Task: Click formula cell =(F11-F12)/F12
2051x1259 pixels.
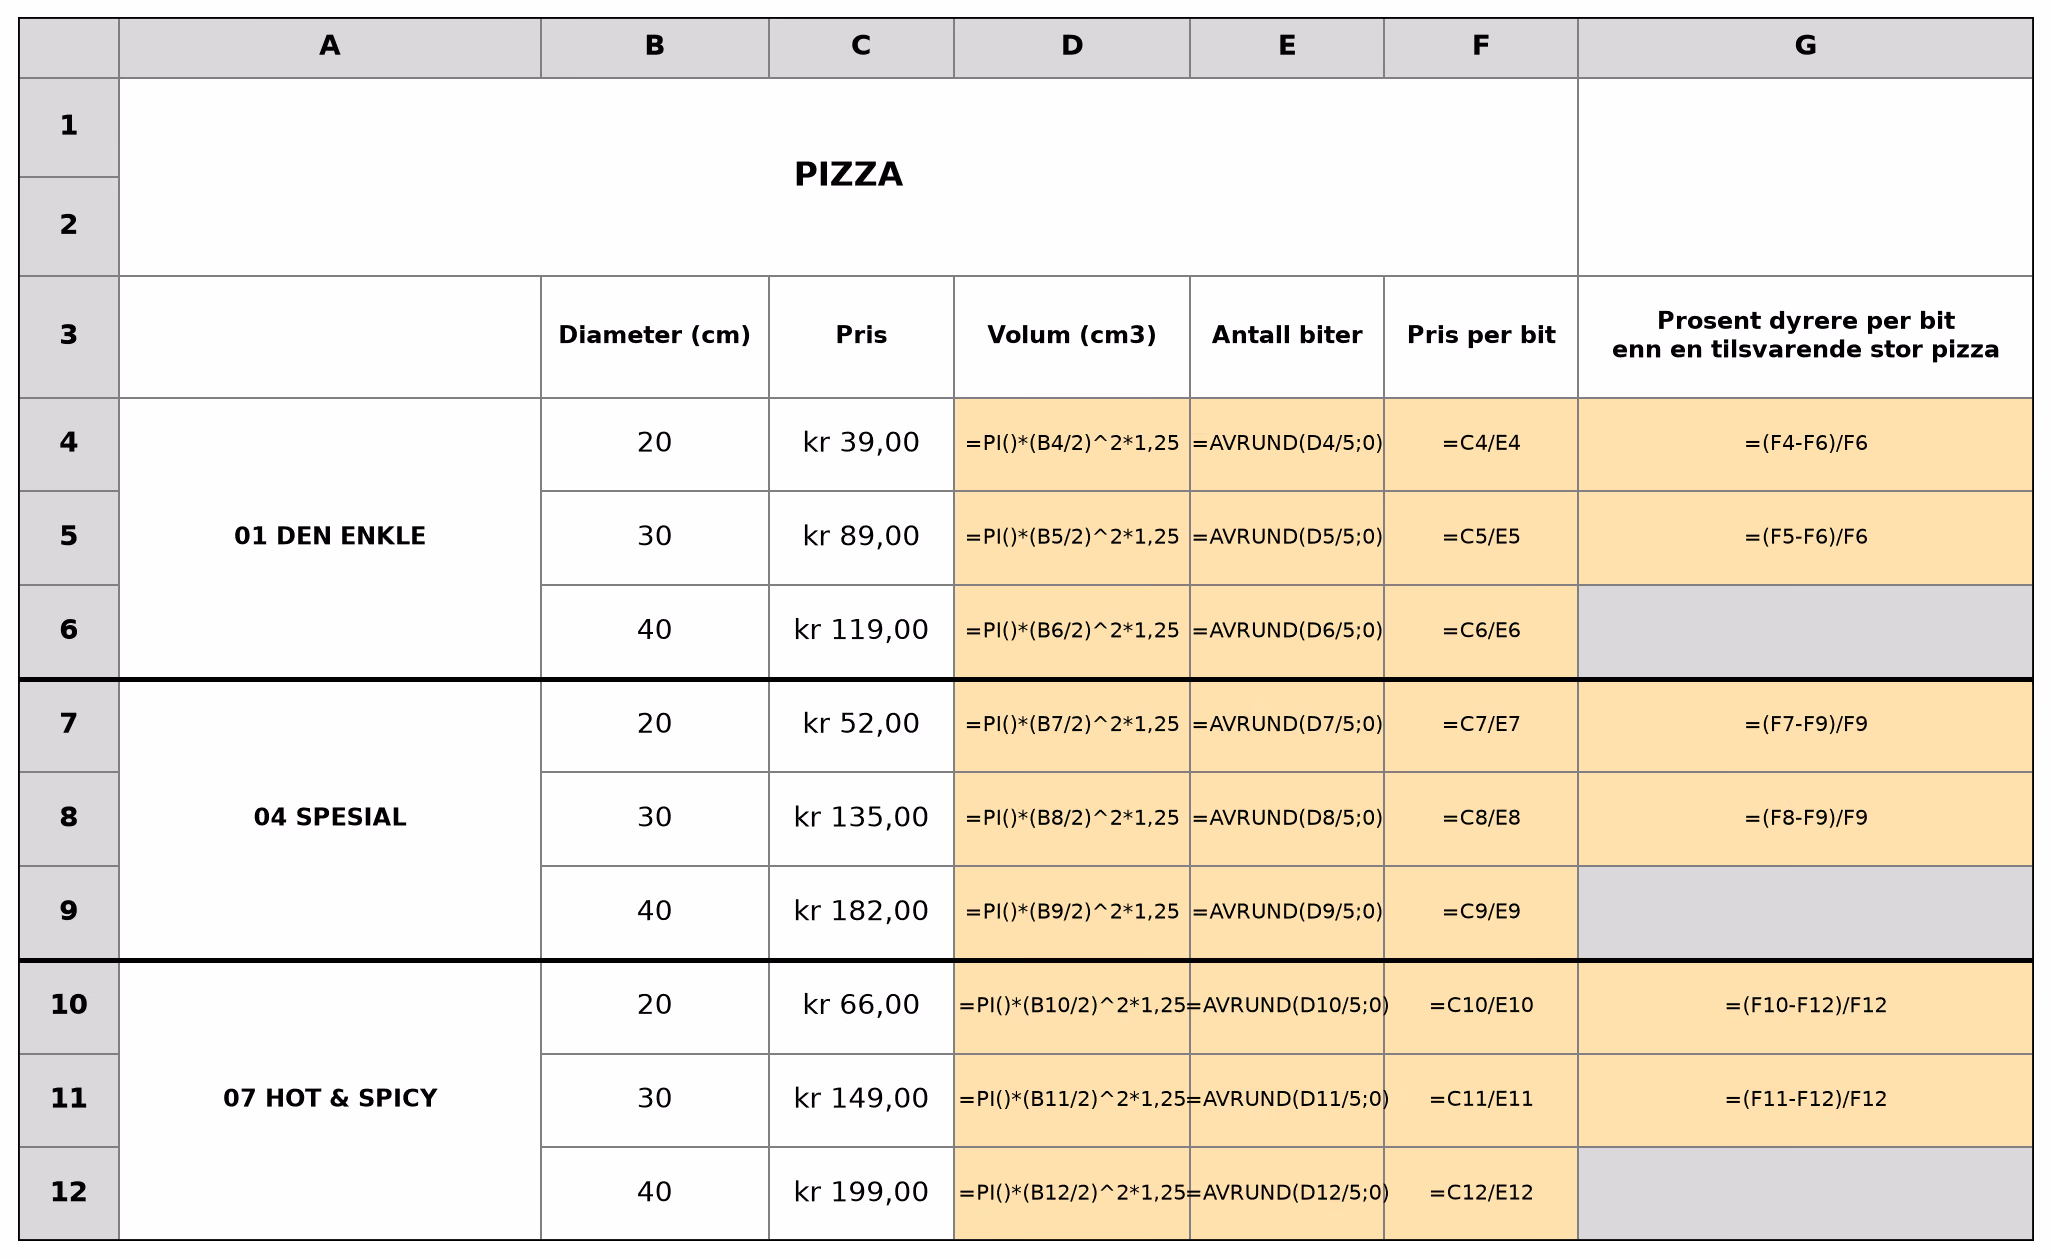Action: pos(1805,1100)
